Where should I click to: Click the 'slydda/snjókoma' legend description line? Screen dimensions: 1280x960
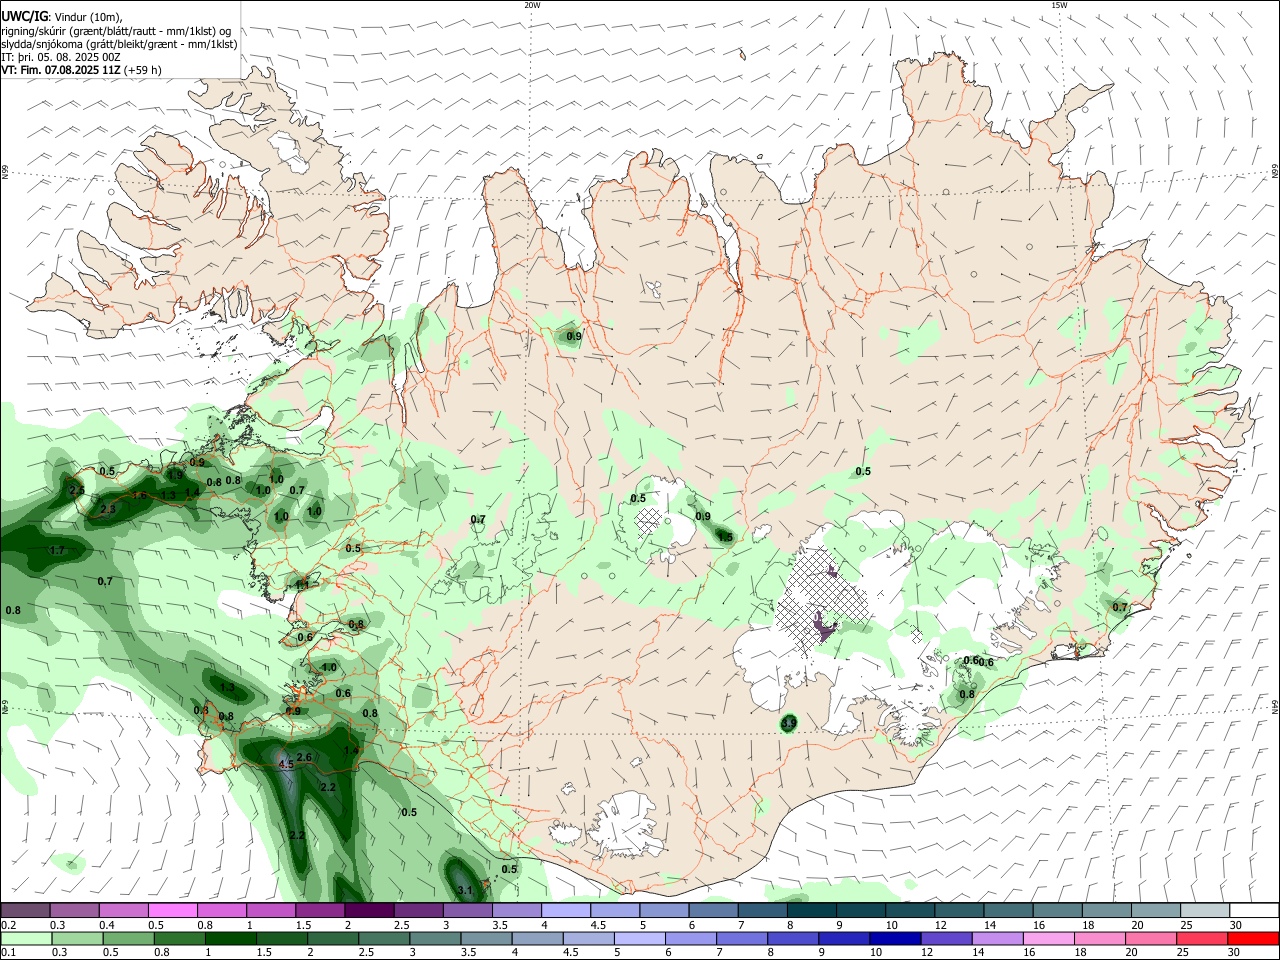point(119,44)
